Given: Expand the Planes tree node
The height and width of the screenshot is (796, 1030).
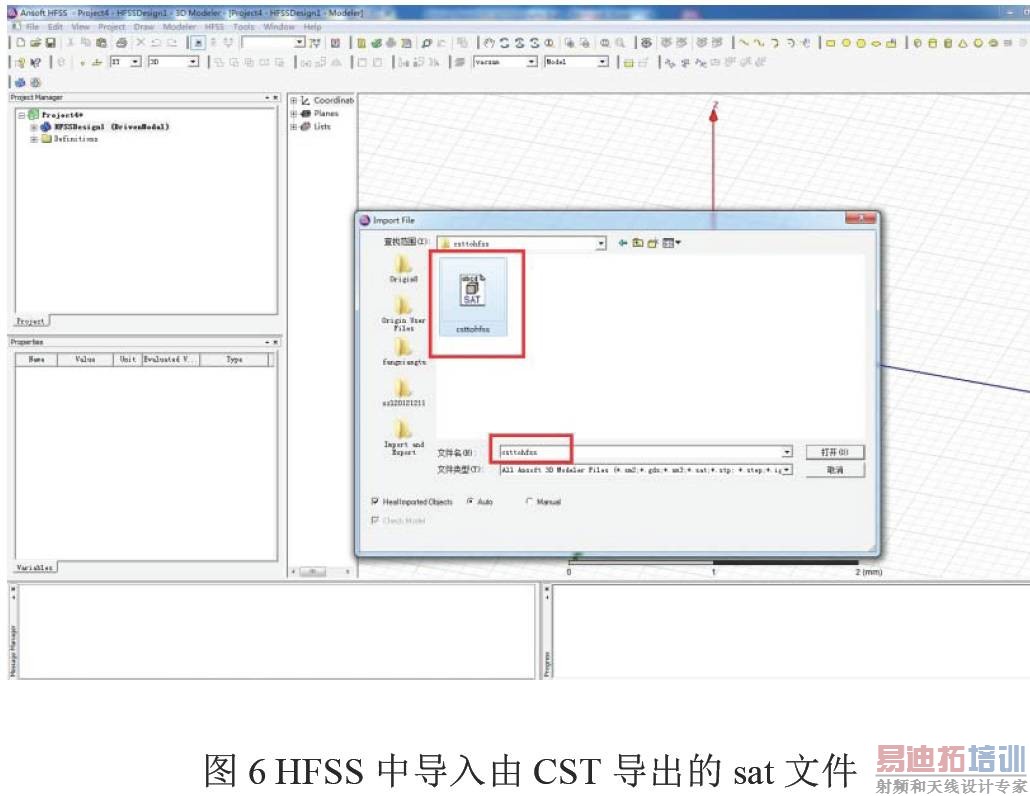Looking at the screenshot, I should pos(294,114).
